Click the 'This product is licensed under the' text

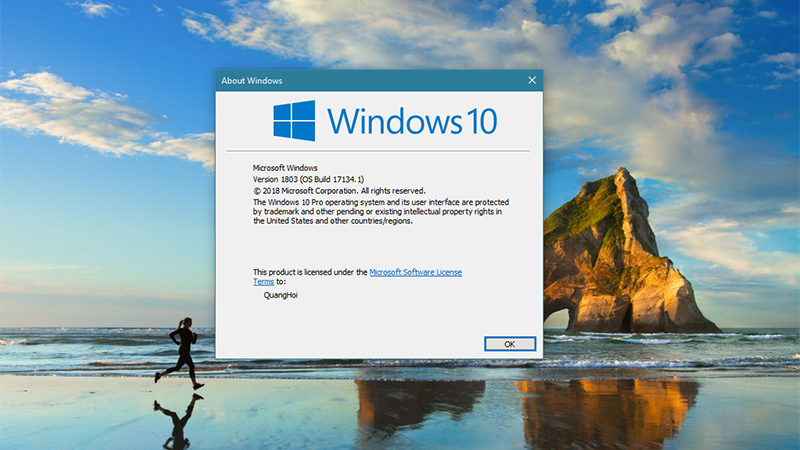pos(310,272)
